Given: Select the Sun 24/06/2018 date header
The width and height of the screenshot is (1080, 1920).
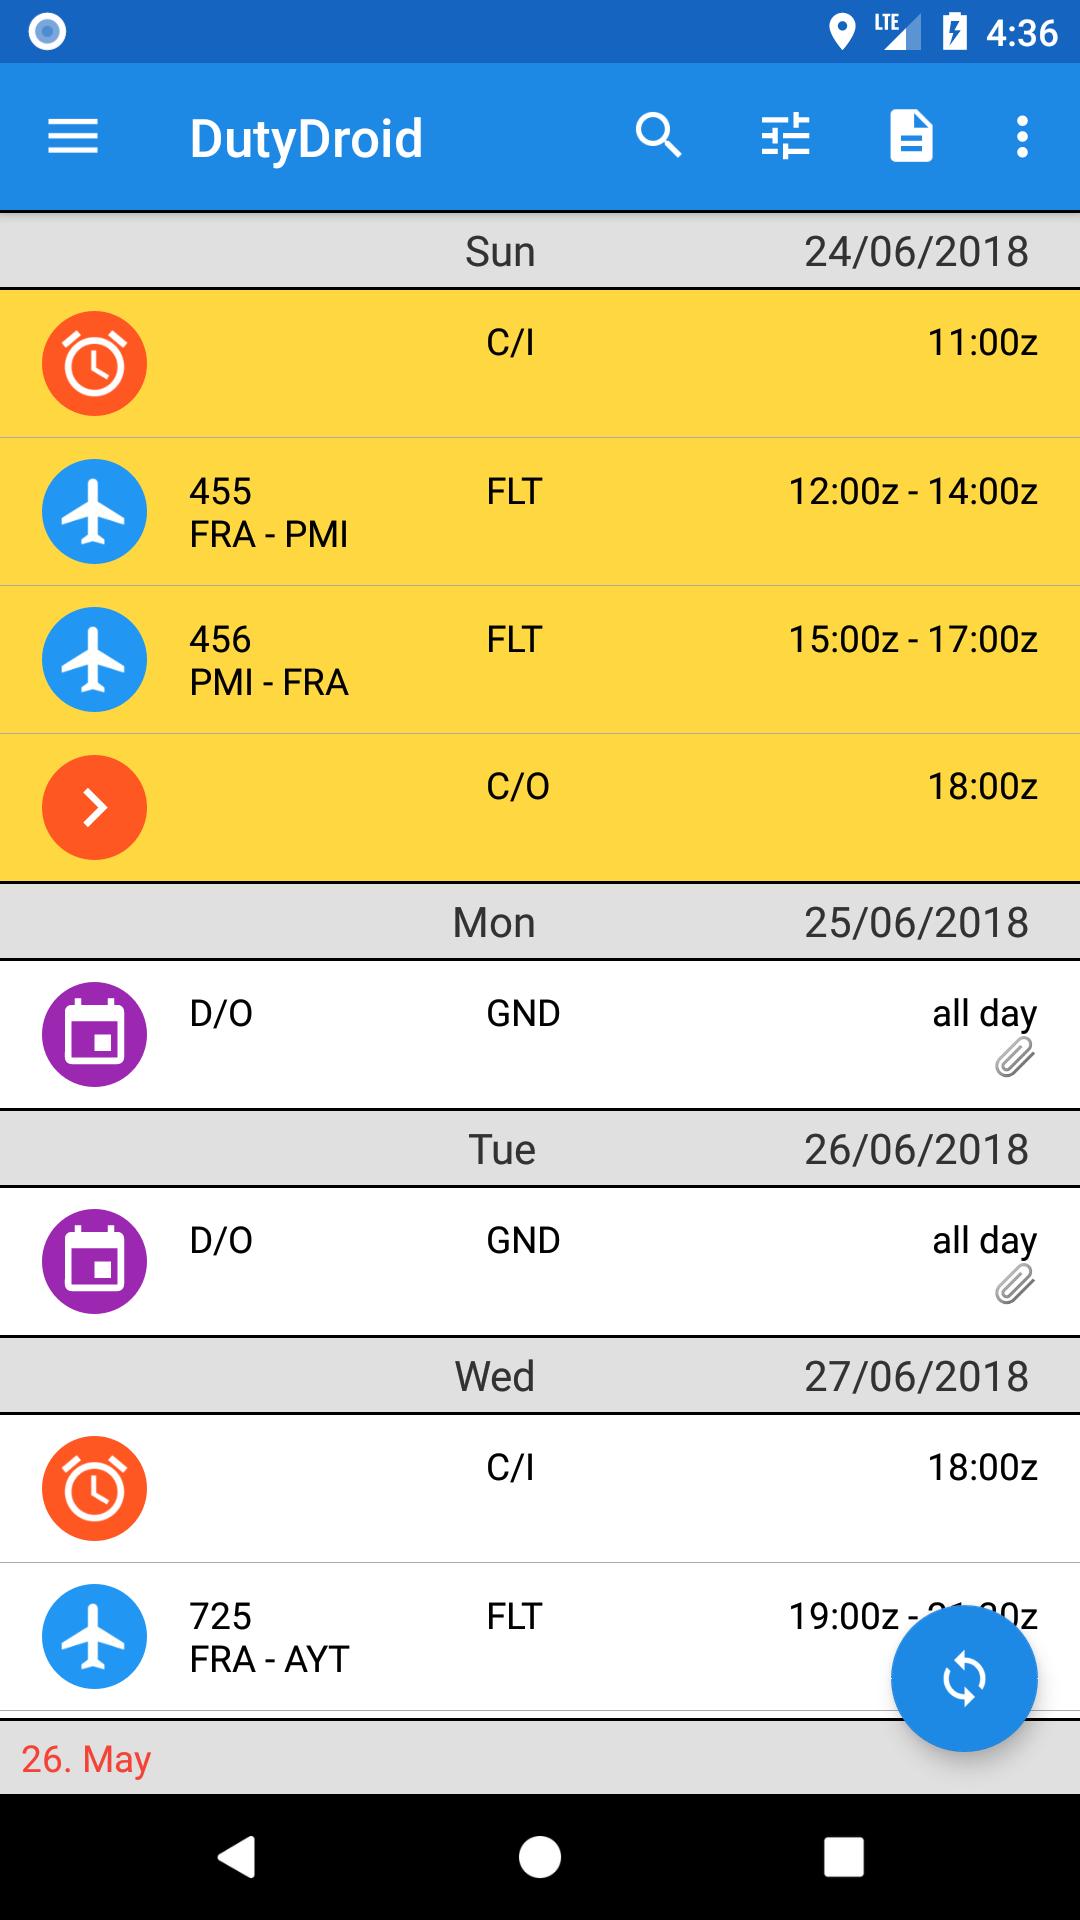Looking at the screenshot, I should point(540,251).
